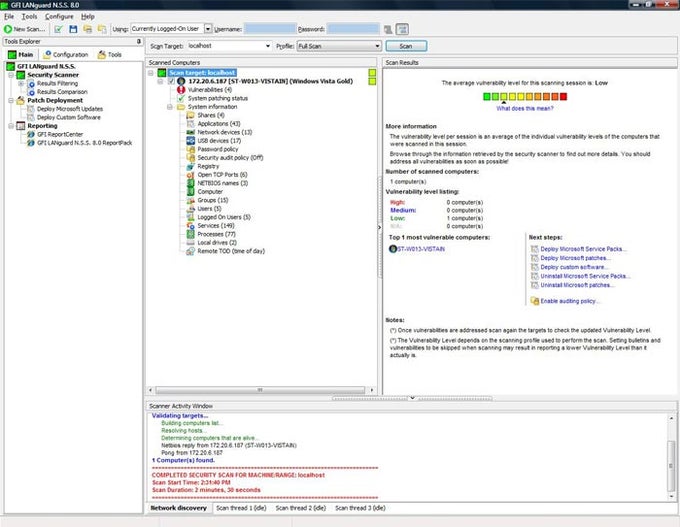Select the Main tab in Tools Explorer
This screenshot has width=680, height=527.
point(21,55)
